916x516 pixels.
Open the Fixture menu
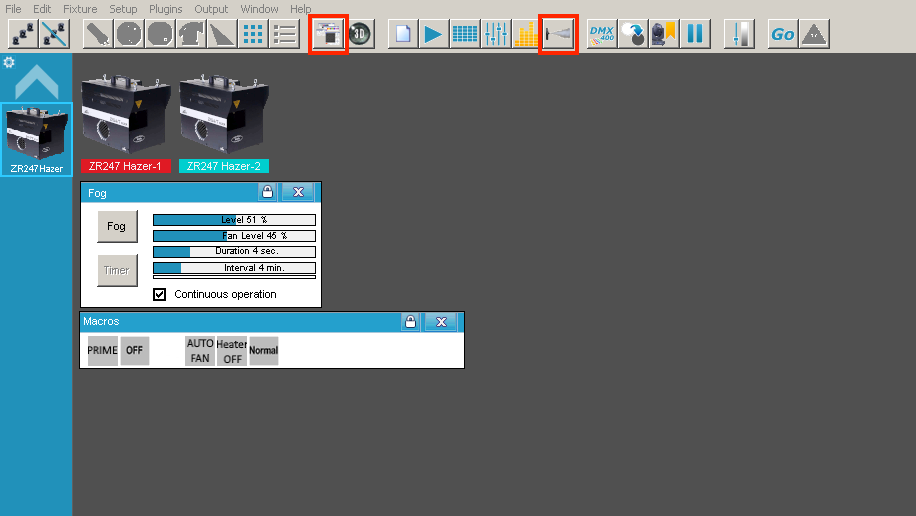tap(80, 9)
